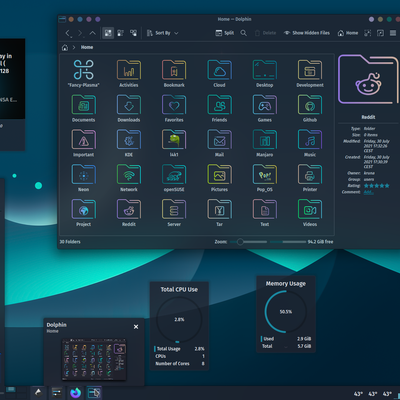Open the search magnifier in toolbar
Image resolution: width=400 pixels, height=400 pixels.
click(244, 33)
